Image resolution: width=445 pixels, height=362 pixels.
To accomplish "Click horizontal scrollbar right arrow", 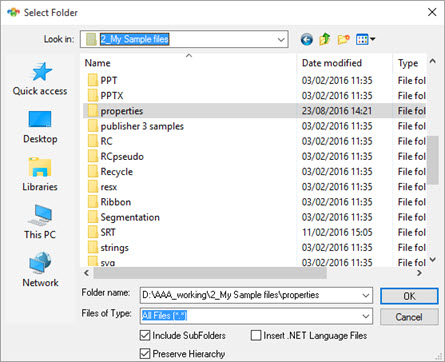I will pyautogui.click(x=419, y=273).
